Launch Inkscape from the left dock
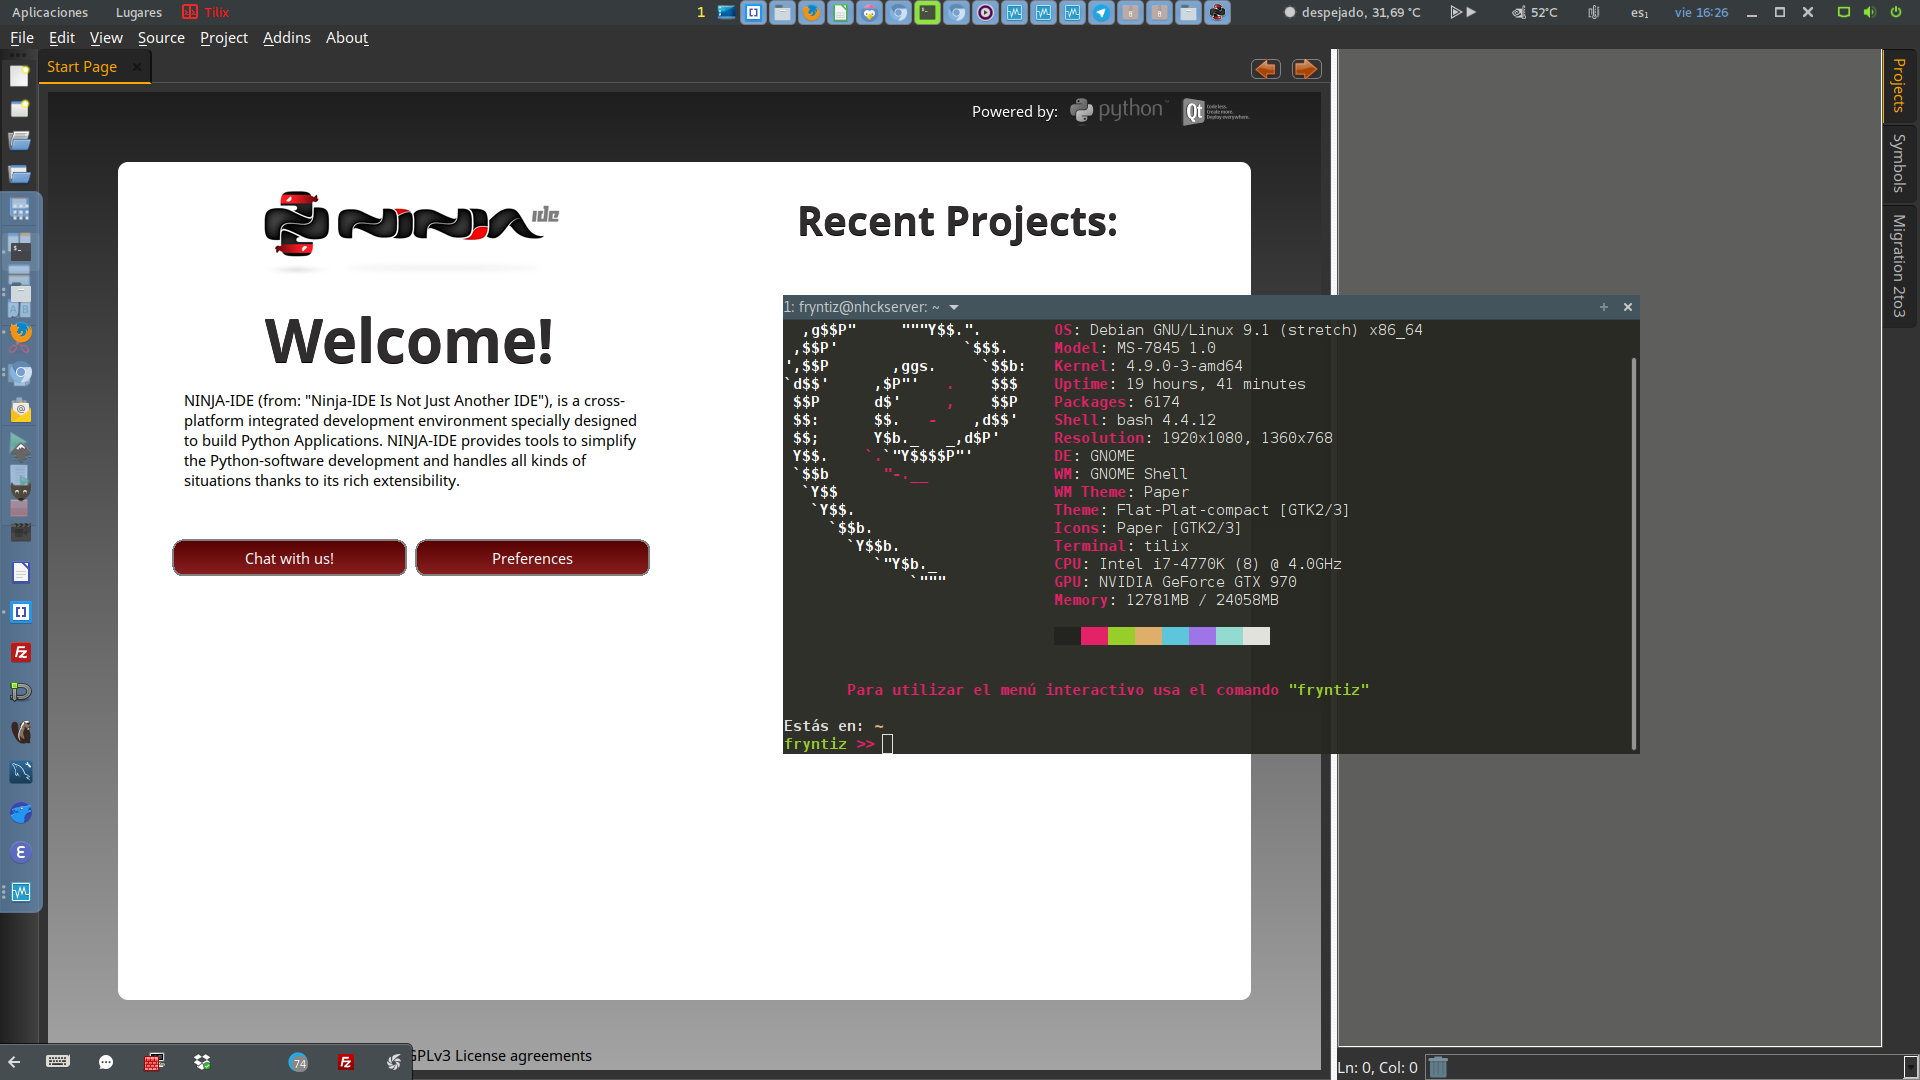The height and width of the screenshot is (1080, 1920). pyautogui.click(x=20, y=445)
